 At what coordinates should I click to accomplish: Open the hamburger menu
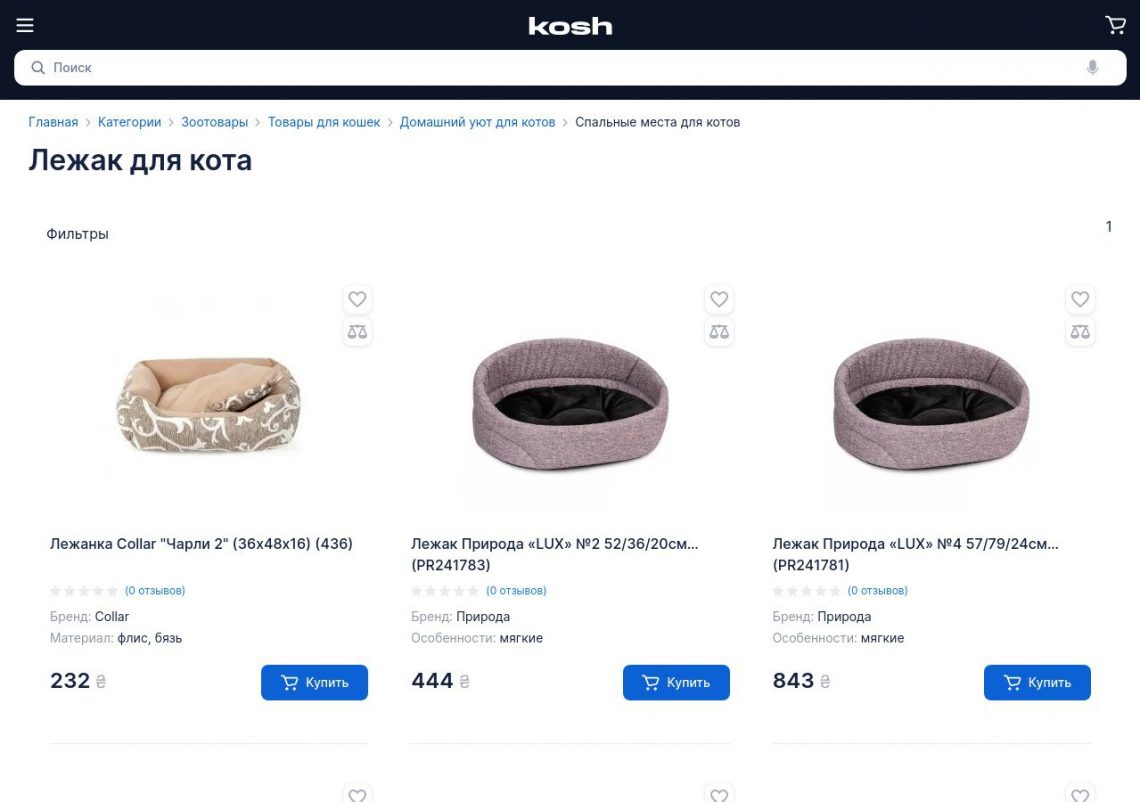coord(25,25)
